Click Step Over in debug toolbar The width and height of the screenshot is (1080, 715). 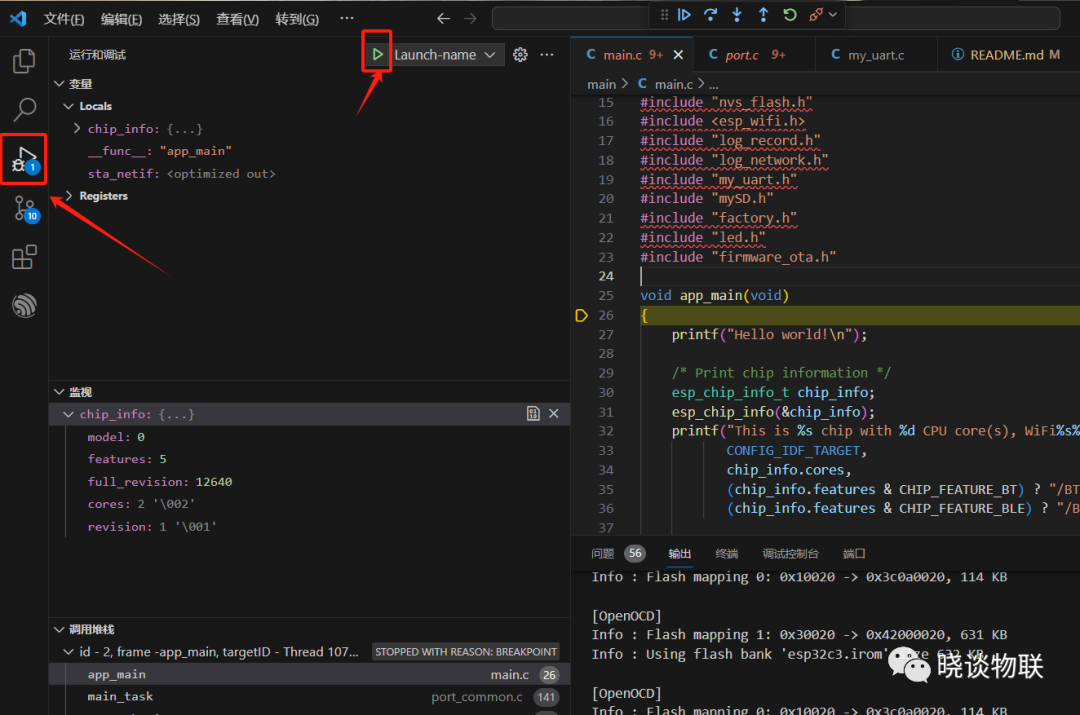pos(710,15)
